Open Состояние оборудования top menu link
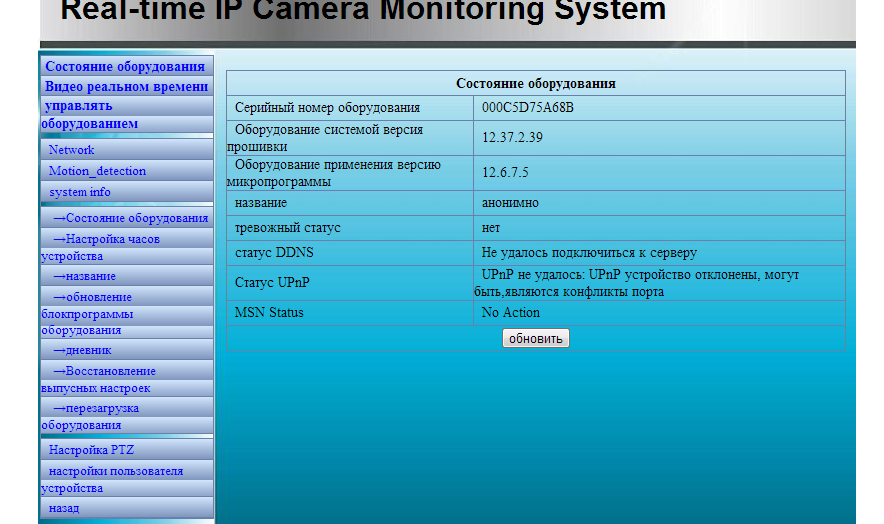 click(125, 66)
